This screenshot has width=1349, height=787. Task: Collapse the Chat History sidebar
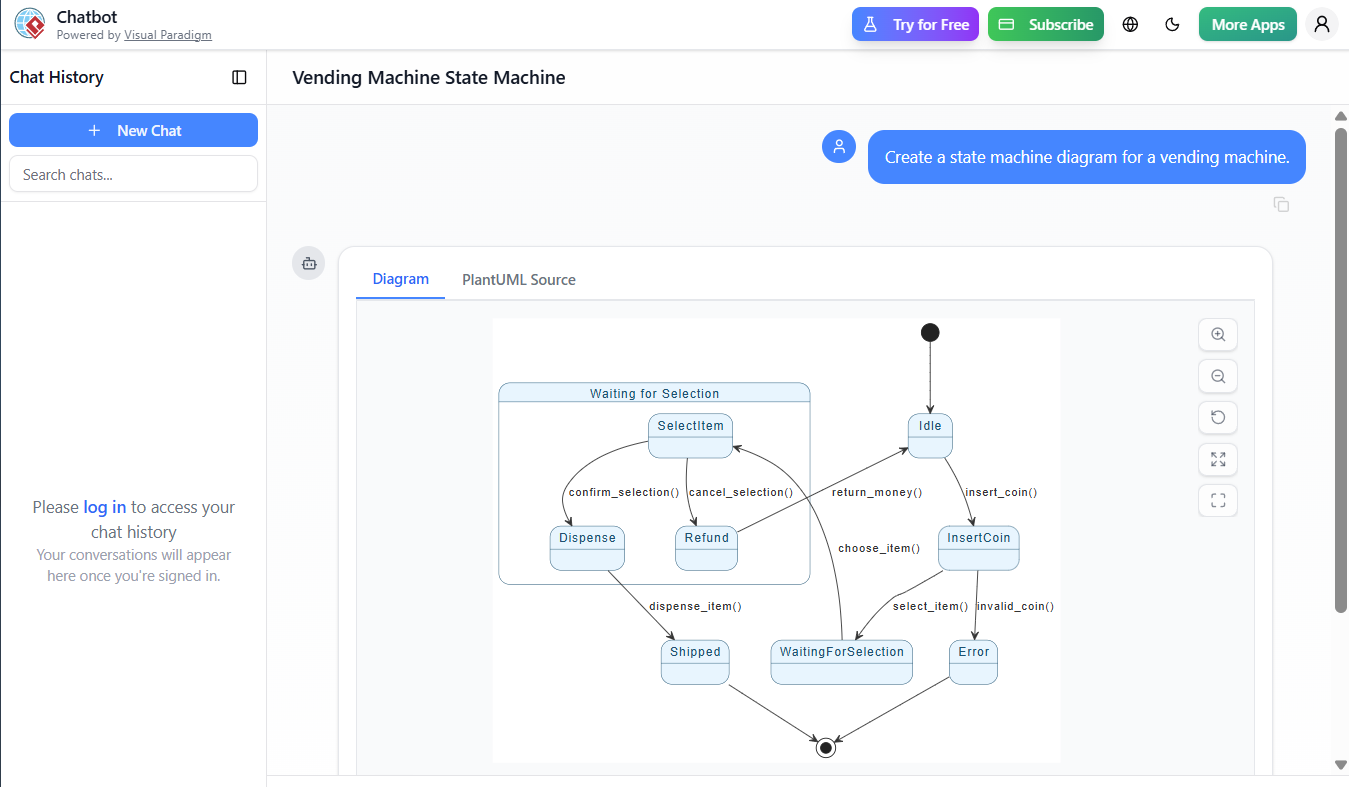(239, 77)
